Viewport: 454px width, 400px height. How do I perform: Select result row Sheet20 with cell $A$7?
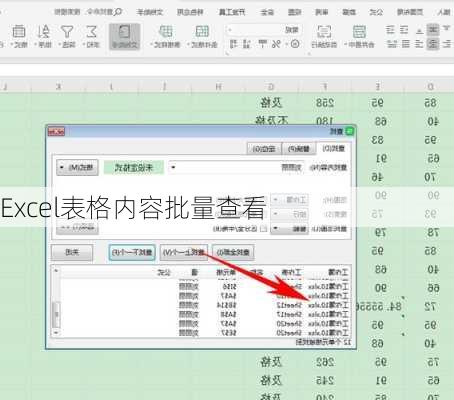tap(204, 324)
